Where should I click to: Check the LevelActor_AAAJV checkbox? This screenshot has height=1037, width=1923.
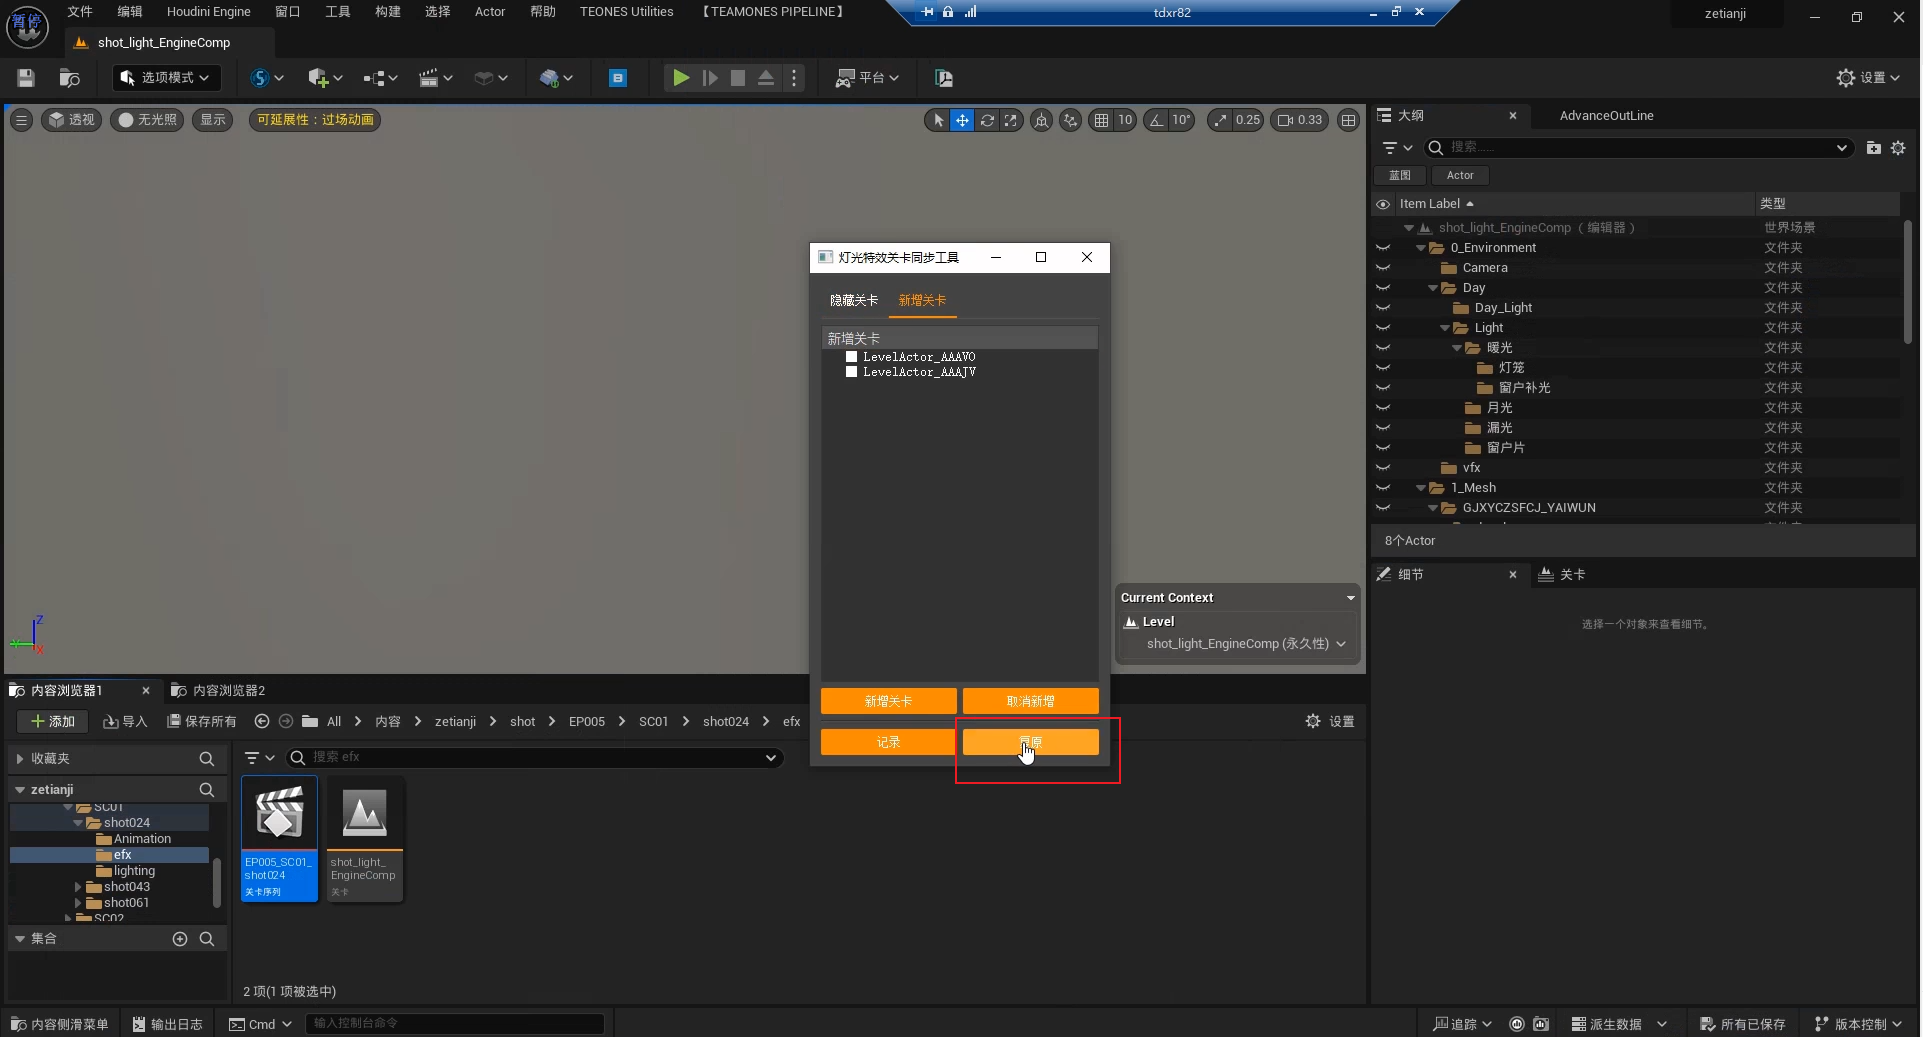tap(852, 372)
